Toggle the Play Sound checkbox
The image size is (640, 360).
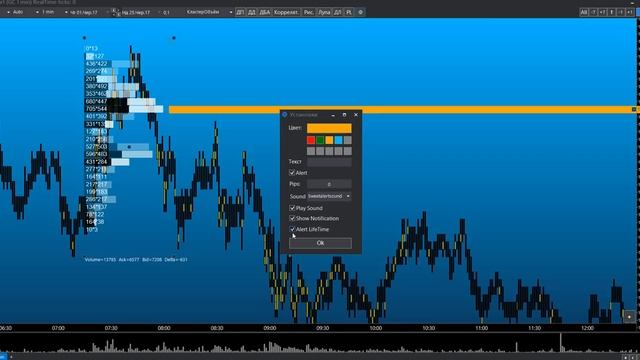tap(292, 208)
